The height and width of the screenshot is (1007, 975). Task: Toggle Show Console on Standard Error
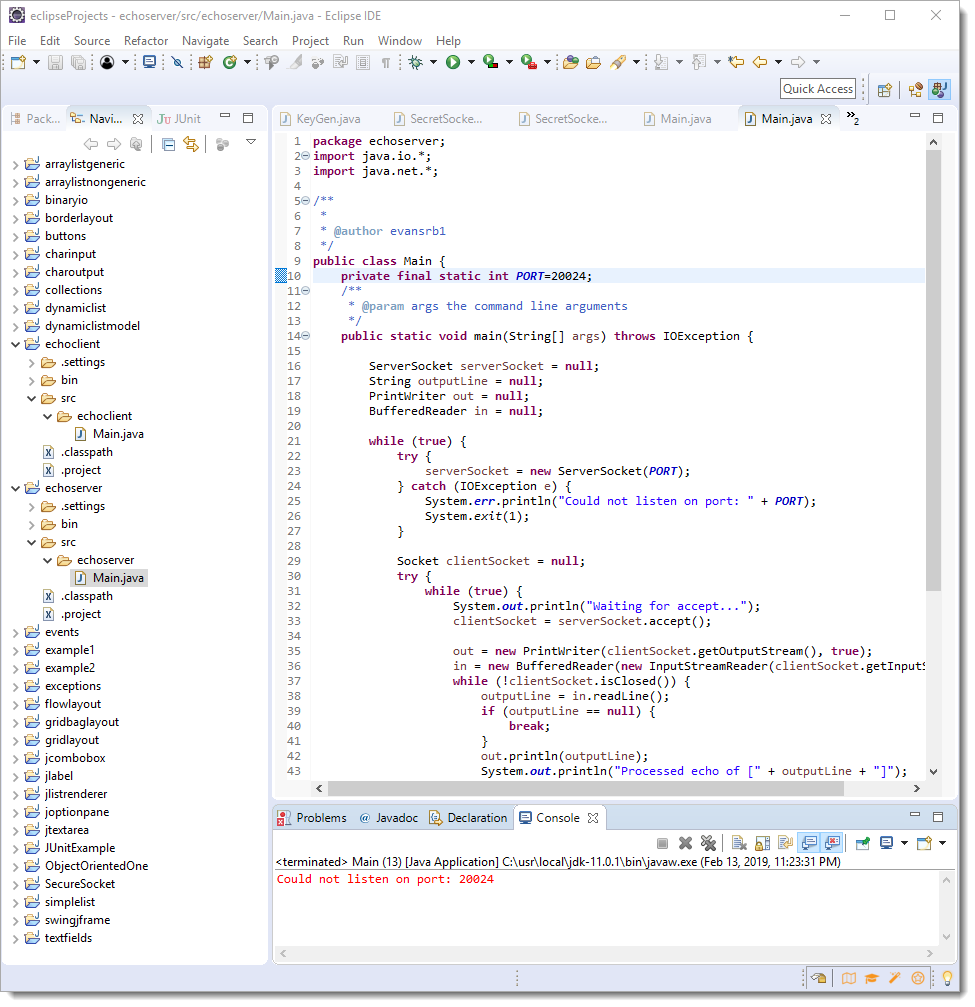pyautogui.click(x=832, y=843)
